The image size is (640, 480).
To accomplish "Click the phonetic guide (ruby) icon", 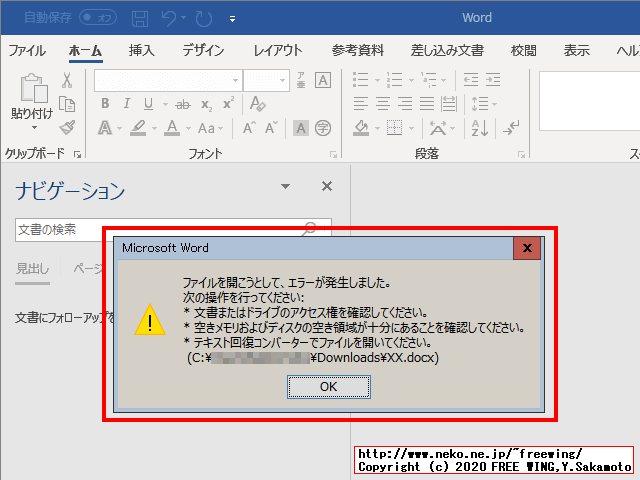I will coord(301,80).
